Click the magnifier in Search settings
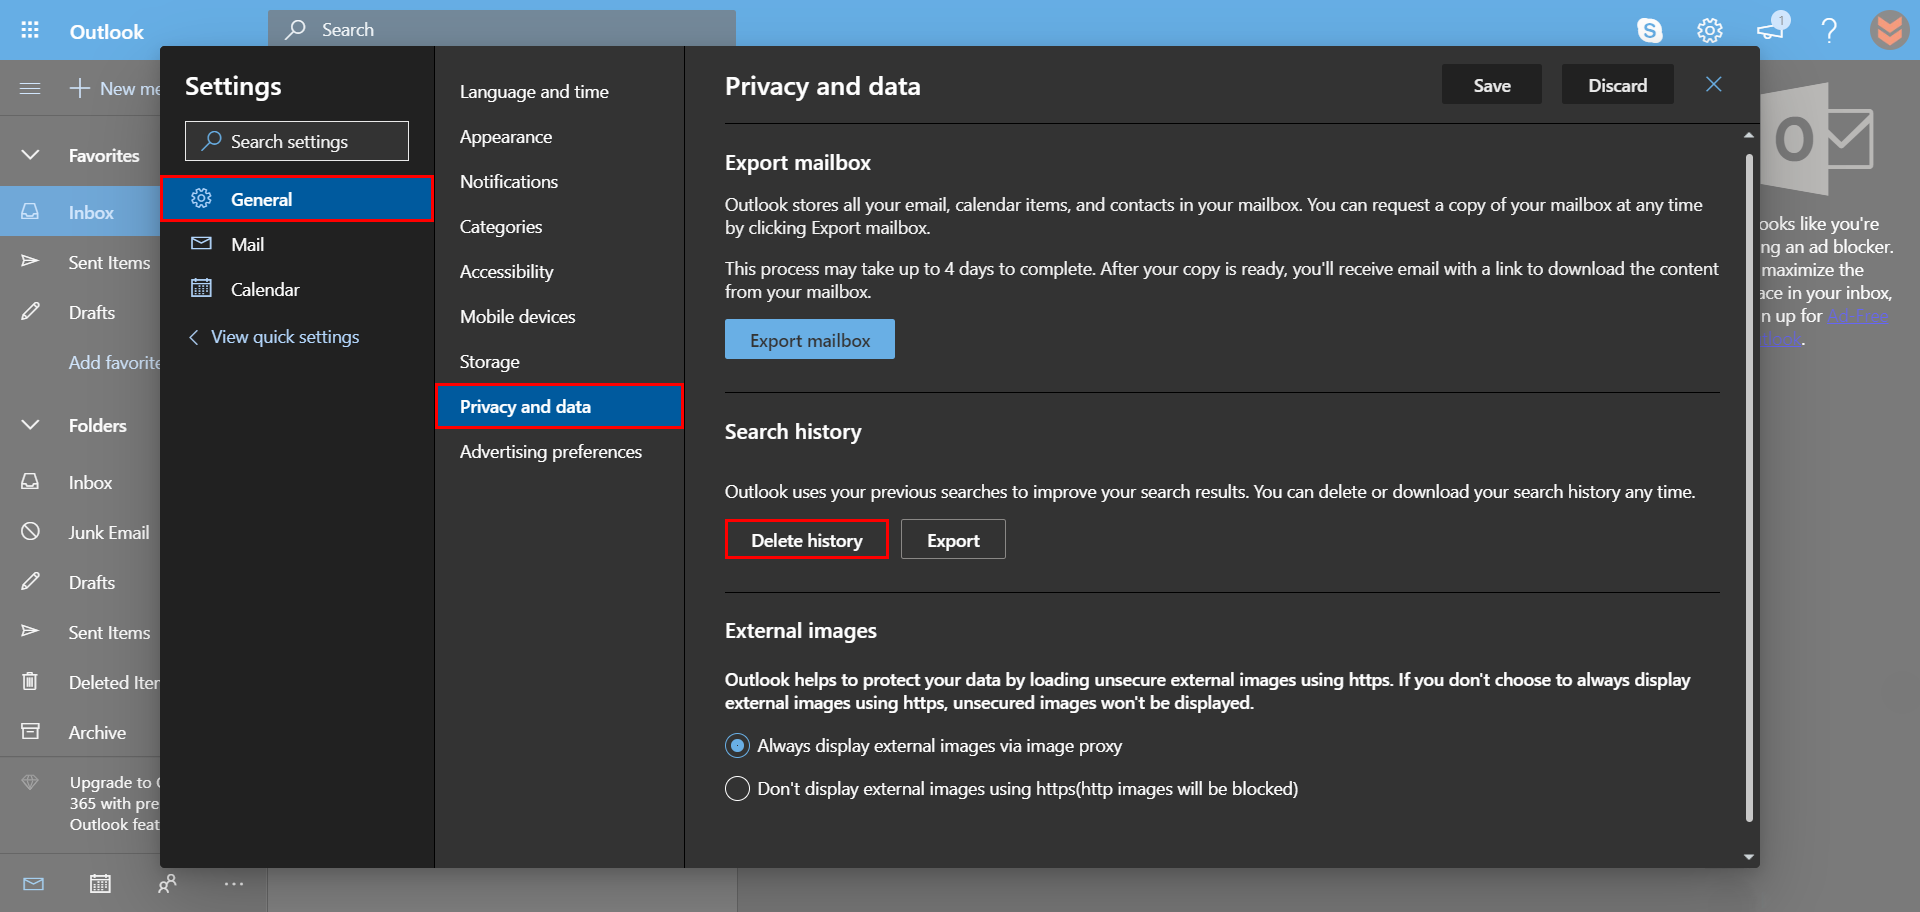 click(x=211, y=141)
